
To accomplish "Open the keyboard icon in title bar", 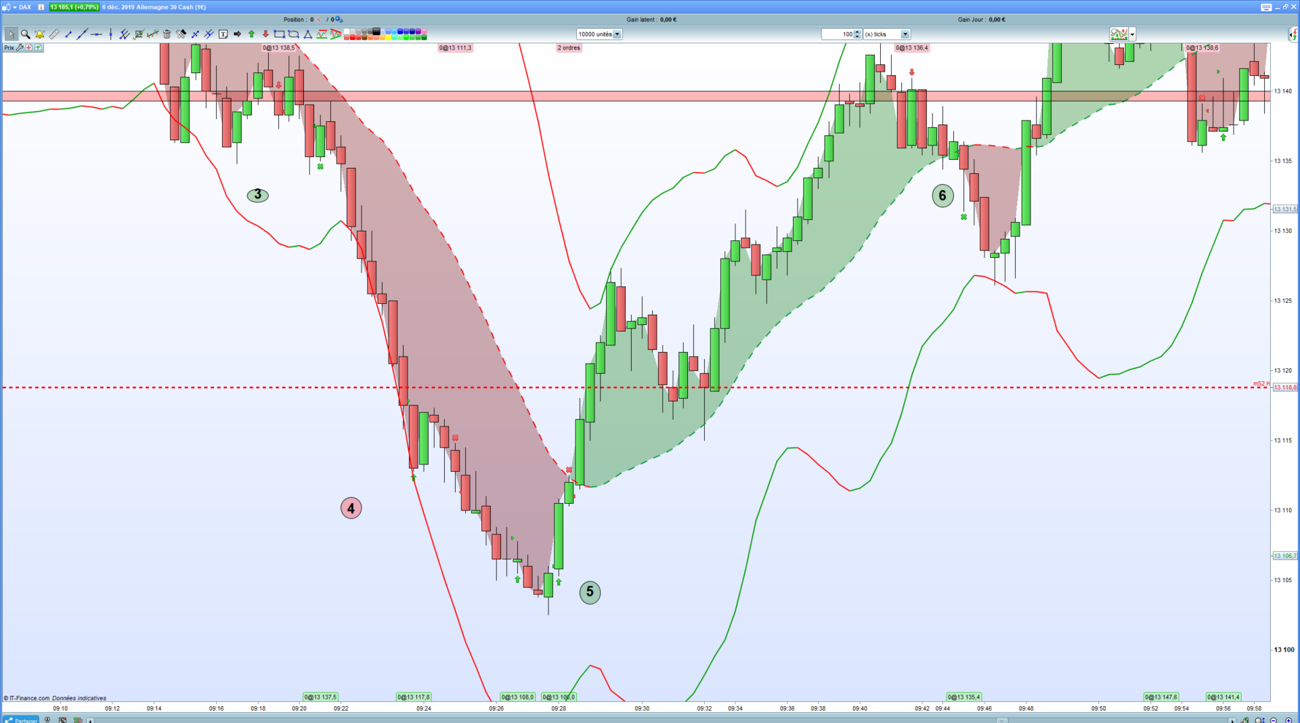I will click(x=1266, y=7).
